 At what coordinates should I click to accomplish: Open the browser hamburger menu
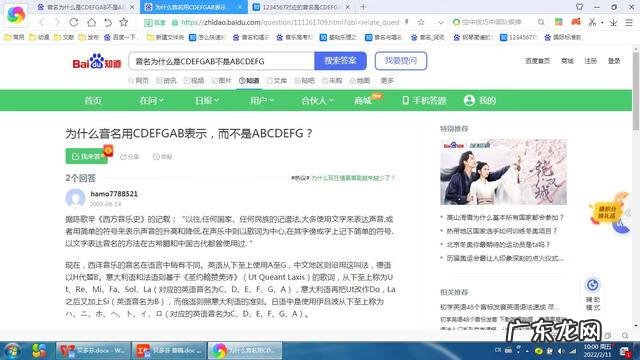point(629,22)
